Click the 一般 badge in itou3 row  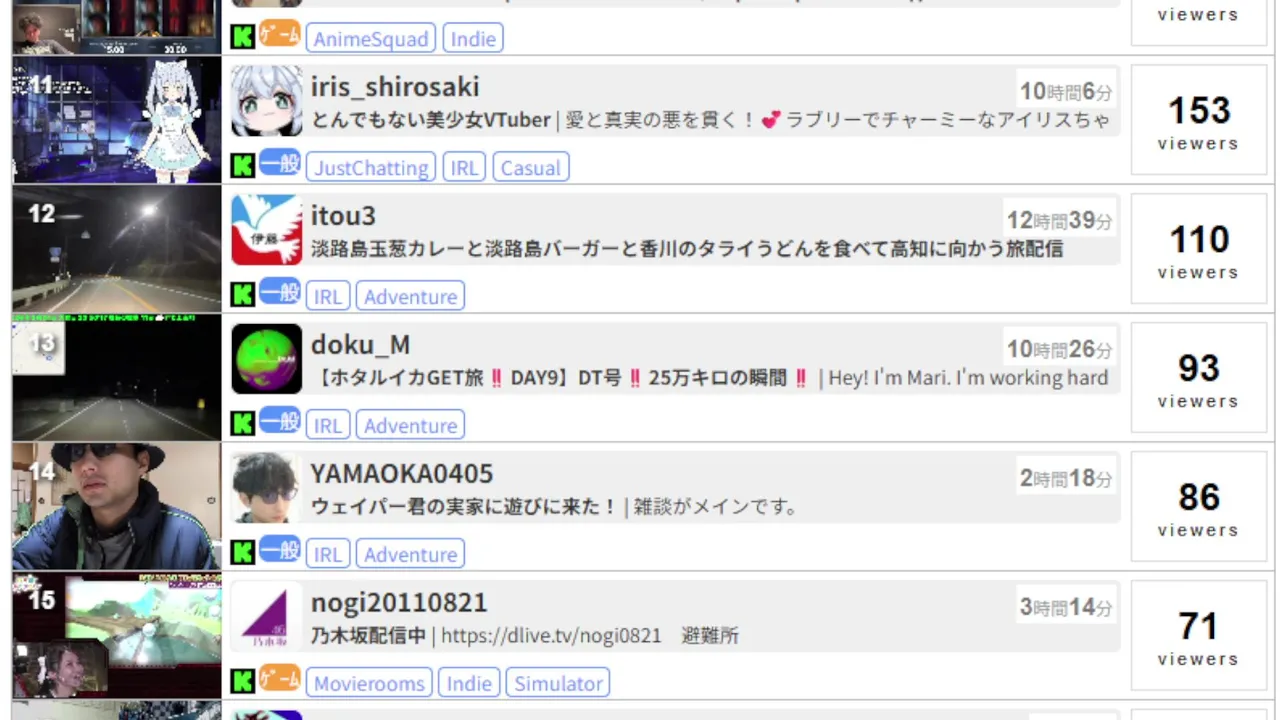[280, 292]
